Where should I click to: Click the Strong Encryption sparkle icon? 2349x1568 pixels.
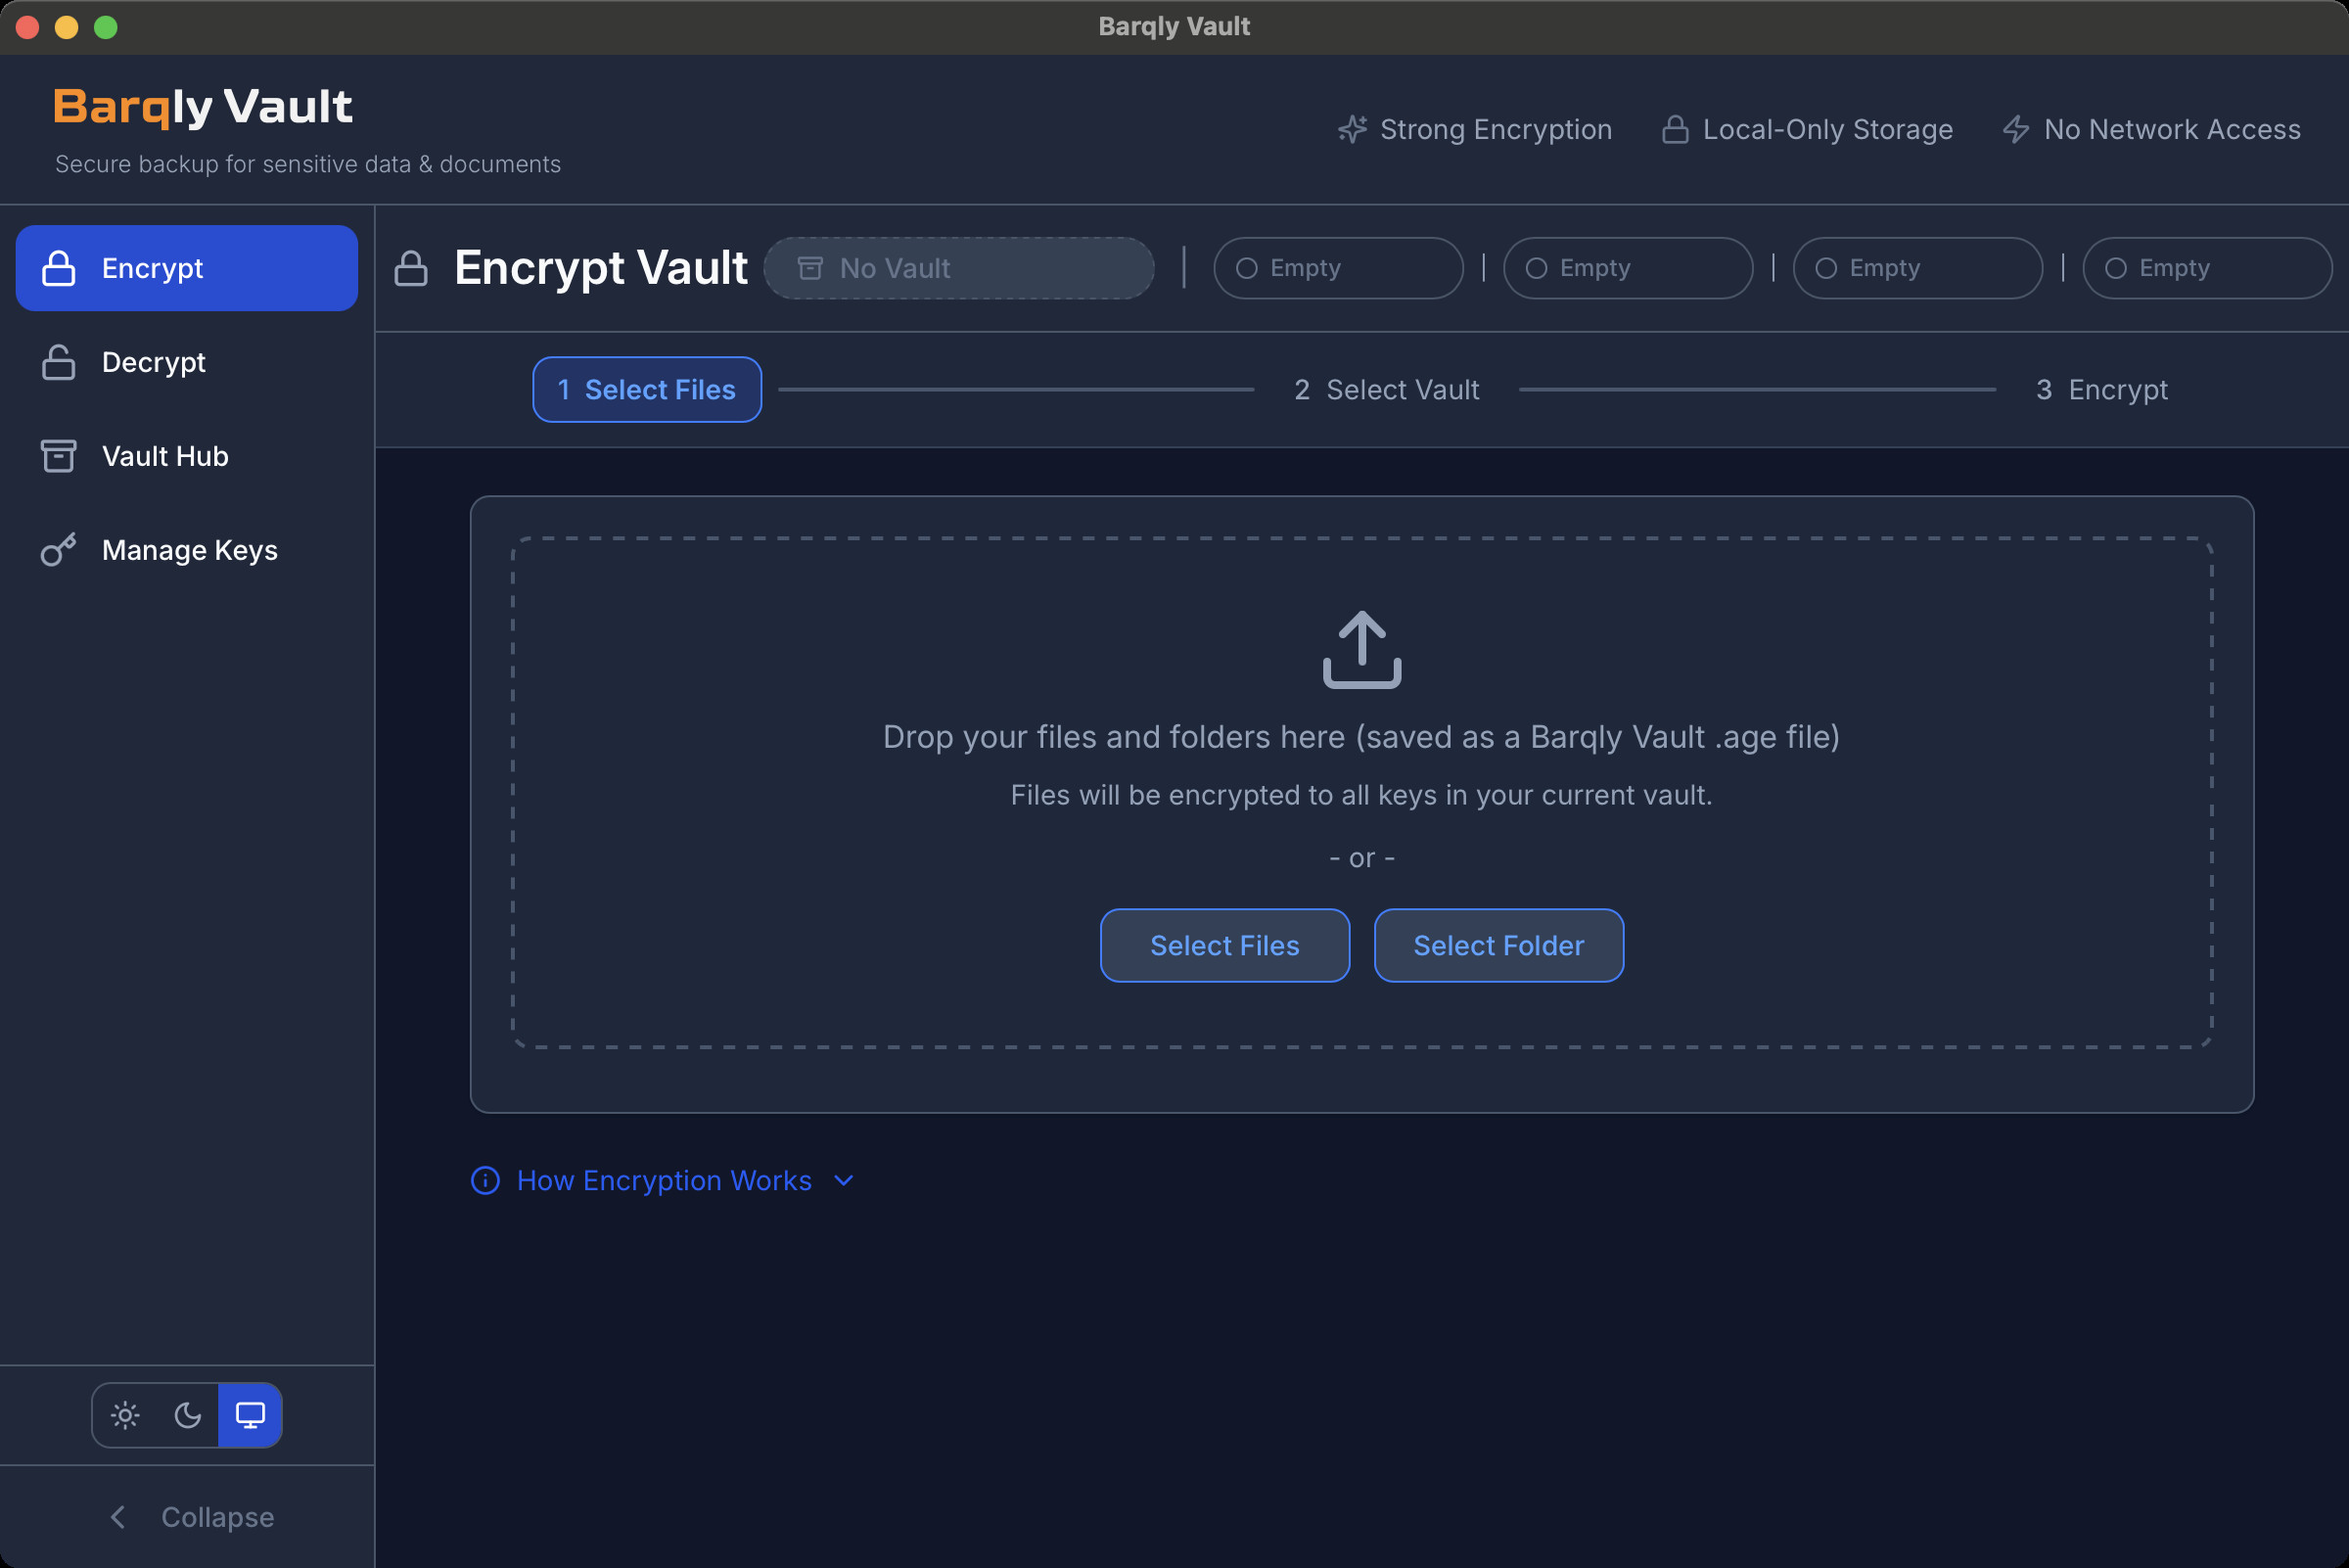[1352, 130]
